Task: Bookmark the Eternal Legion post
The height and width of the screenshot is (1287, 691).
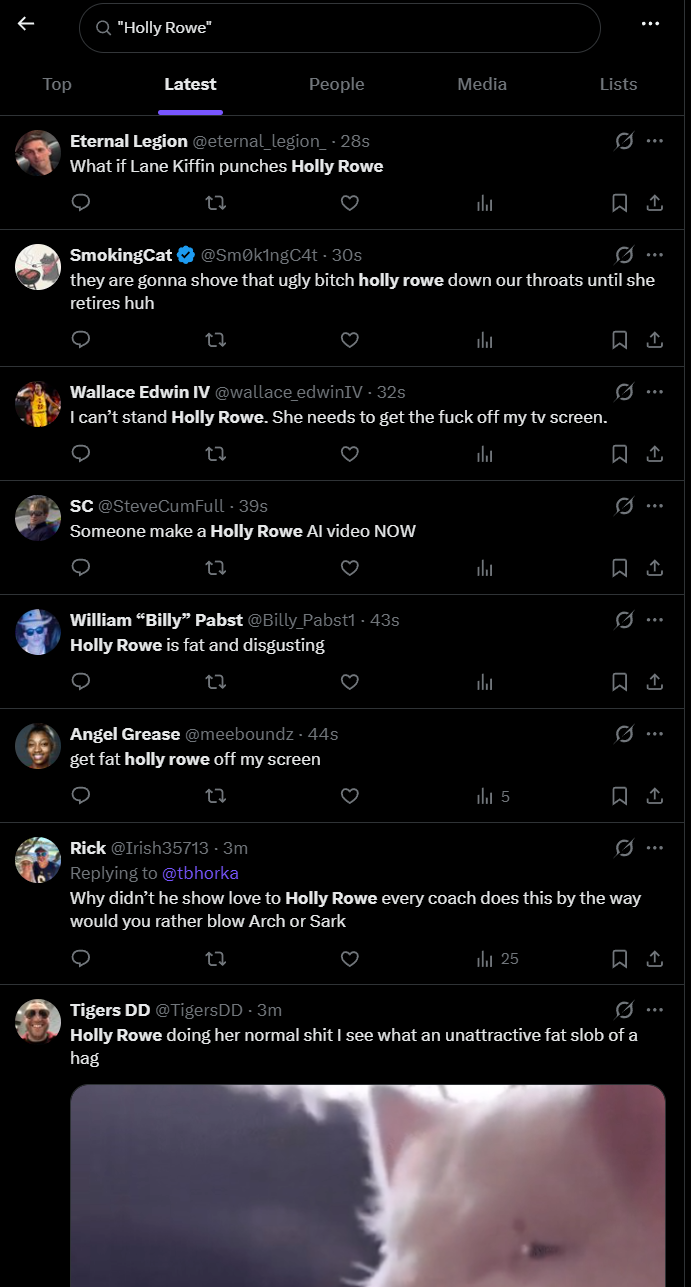Action: 619,203
